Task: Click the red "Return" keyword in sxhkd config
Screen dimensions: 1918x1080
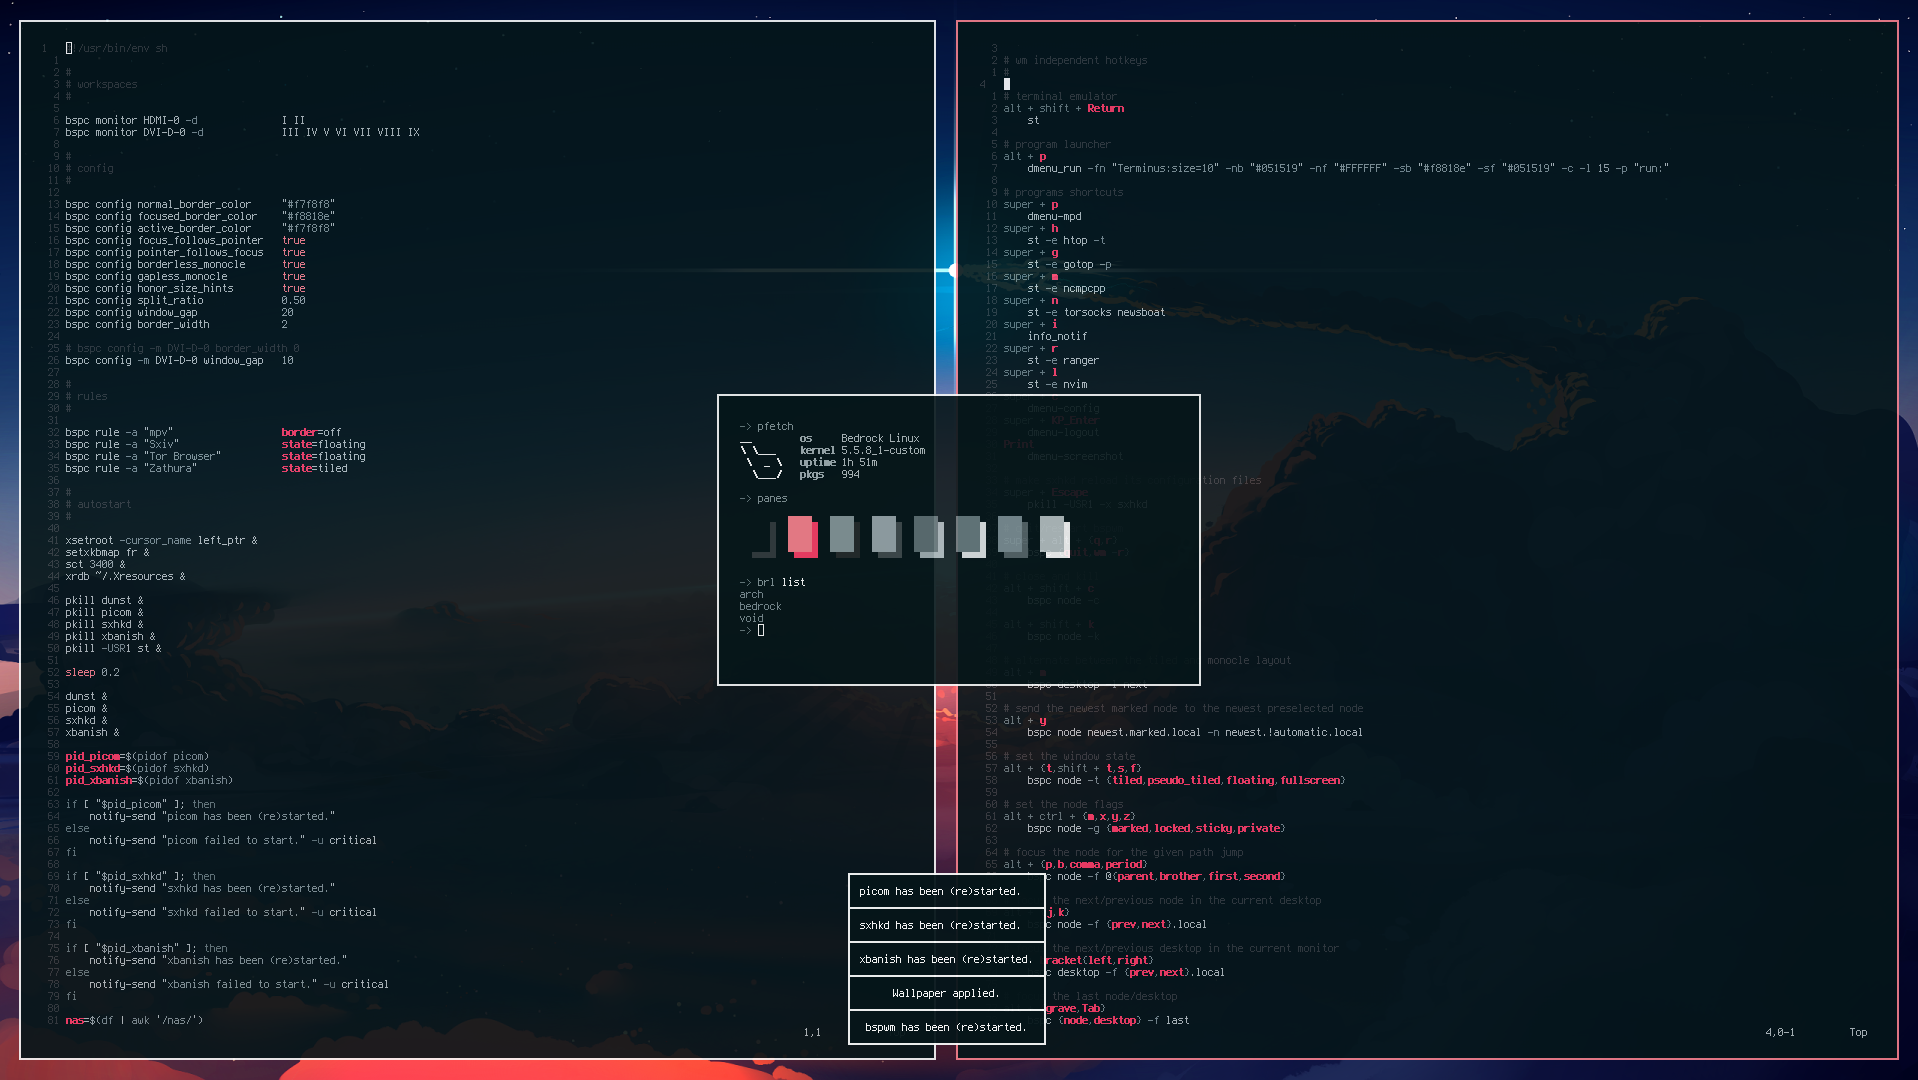Action: (x=1105, y=108)
